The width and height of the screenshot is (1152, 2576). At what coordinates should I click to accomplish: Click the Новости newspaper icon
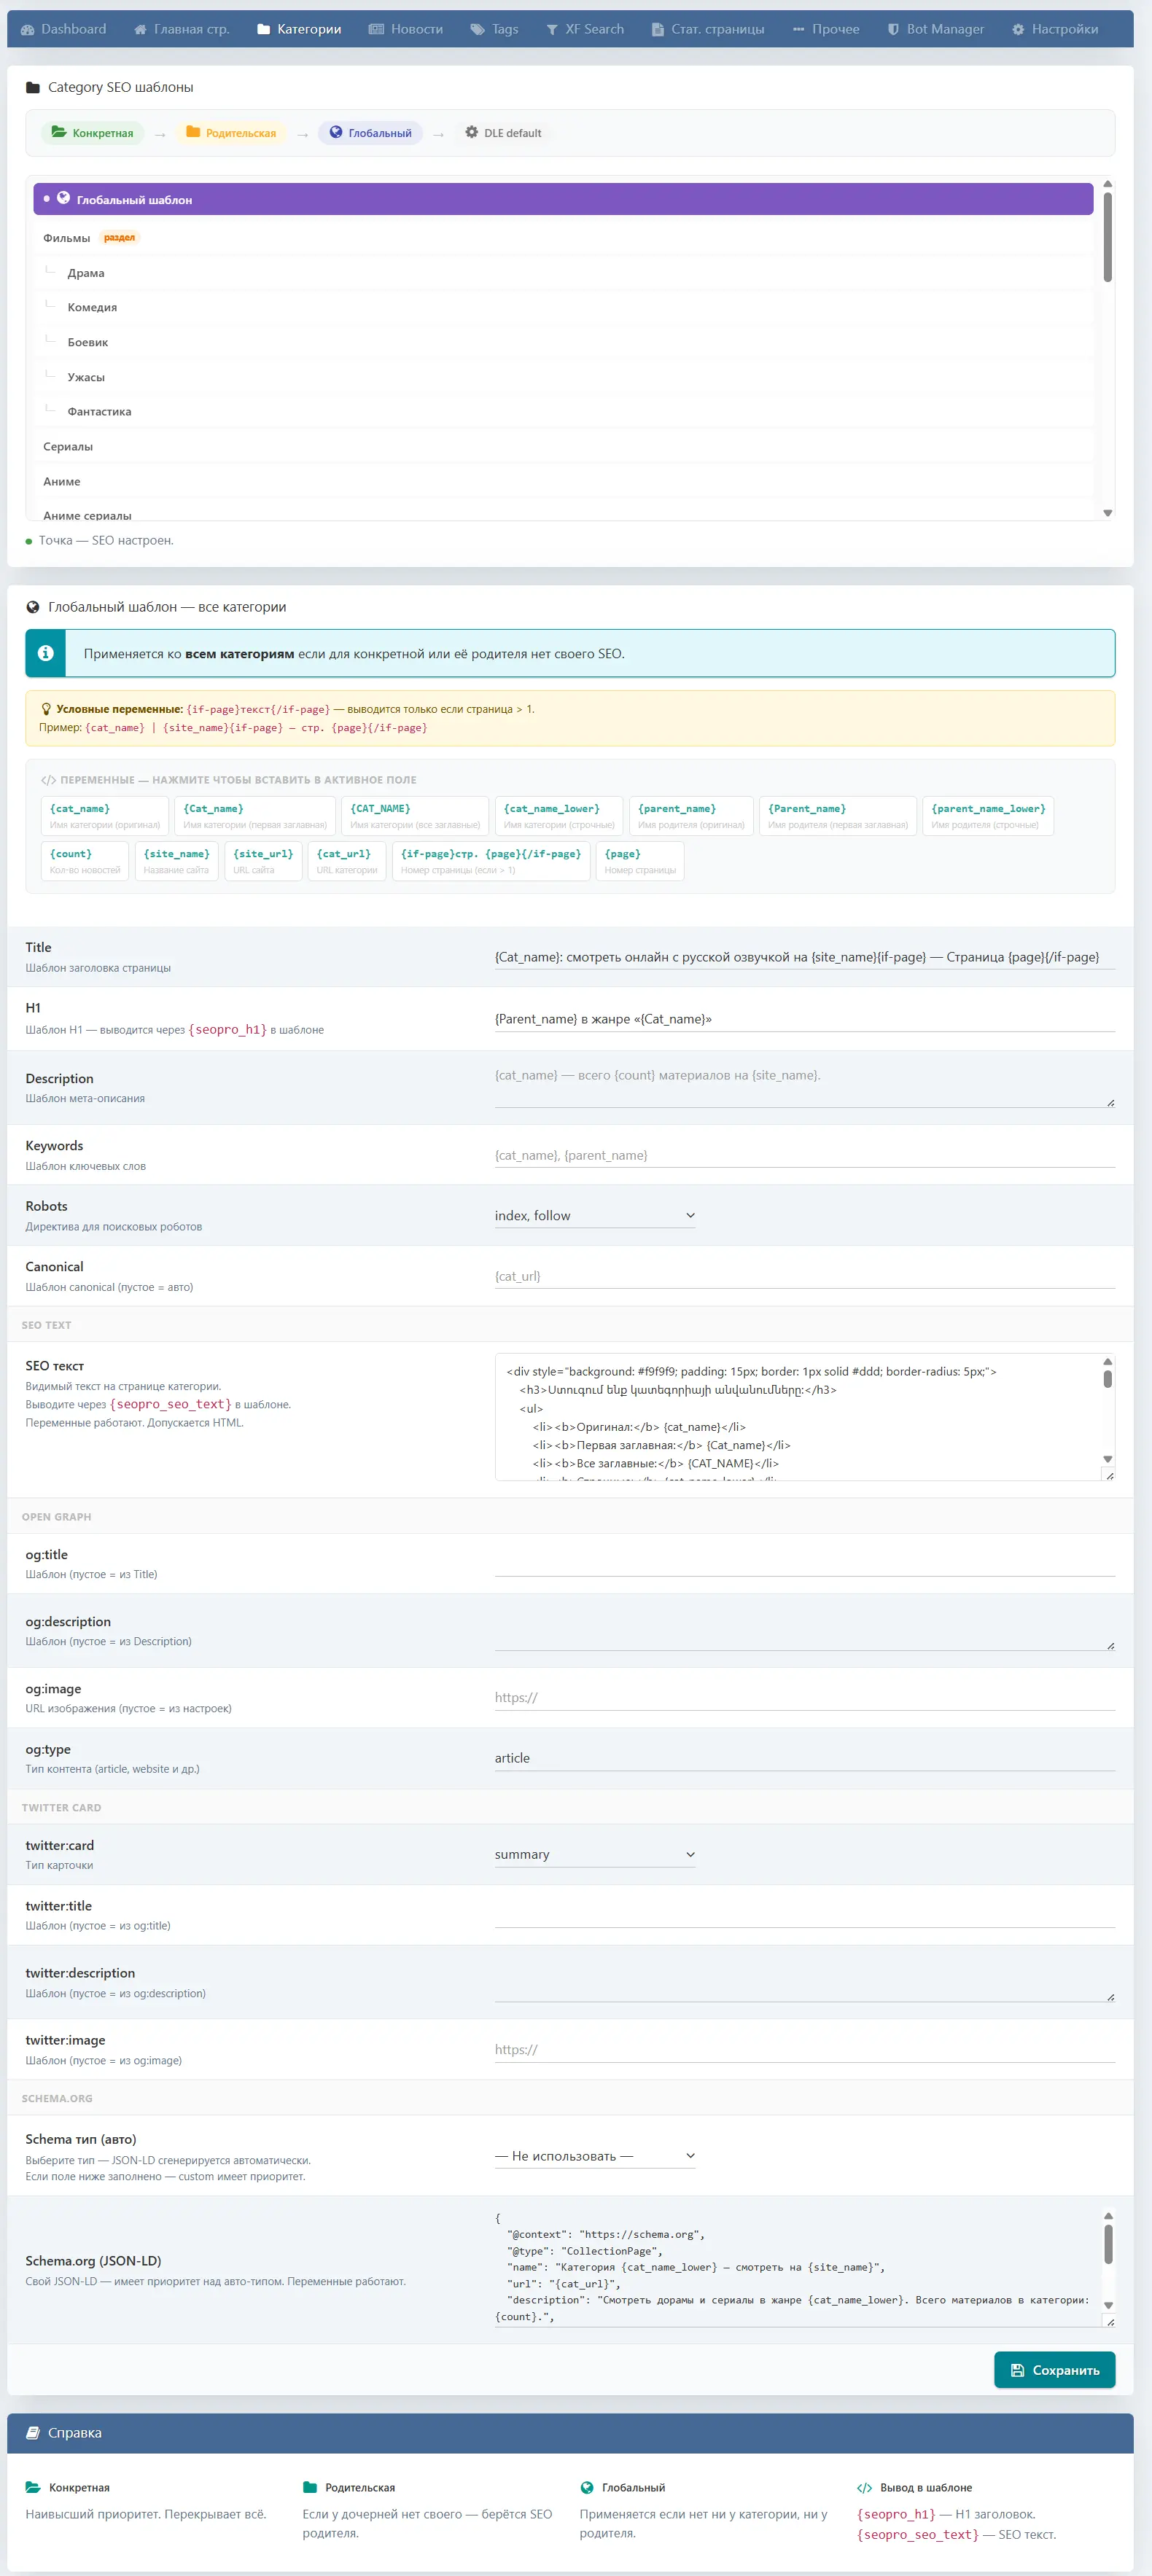pos(376,30)
